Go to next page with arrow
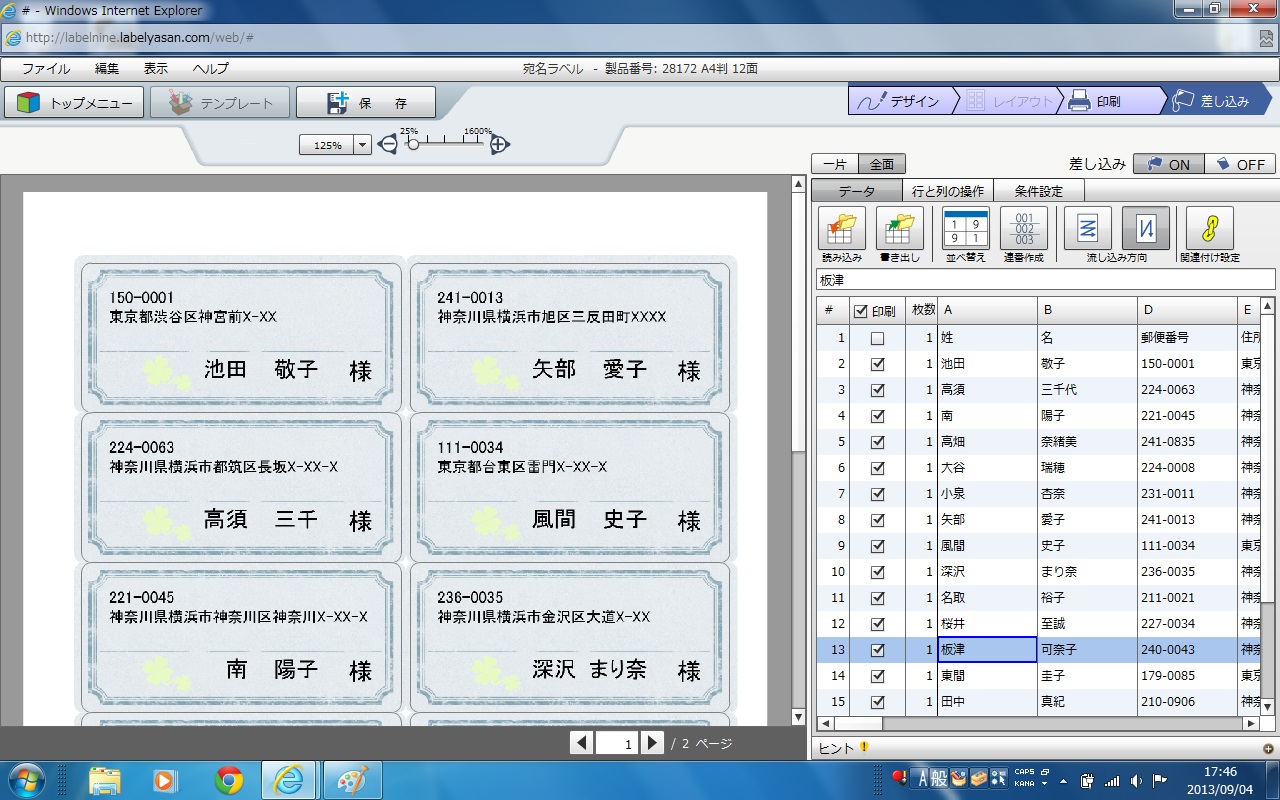The image size is (1280, 800). [x=652, y=743]
